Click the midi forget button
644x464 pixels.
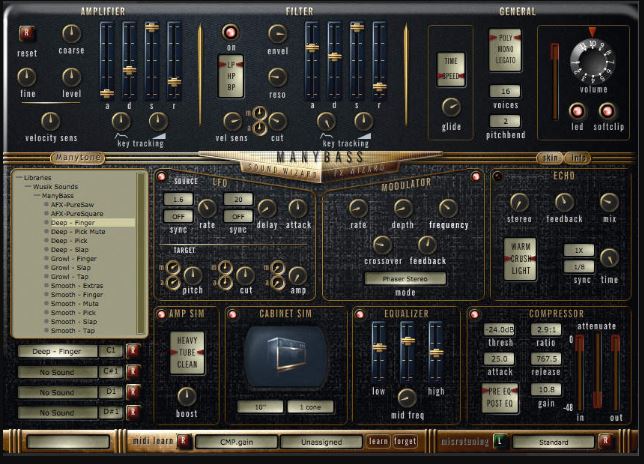pyautogui.click(x=405, y=441)
